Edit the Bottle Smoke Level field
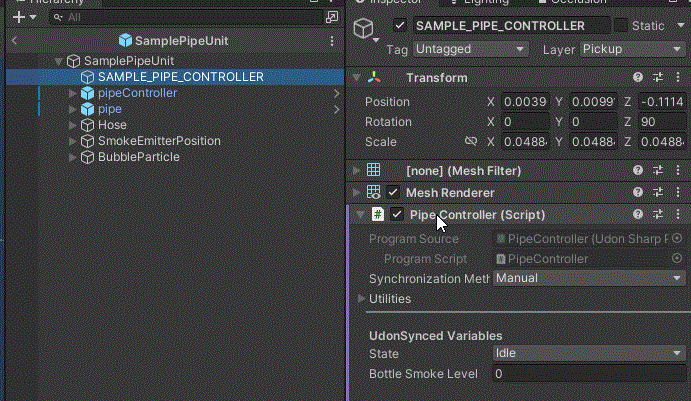The width and height of the screenshot is (691, 401). tap(589, 374)
